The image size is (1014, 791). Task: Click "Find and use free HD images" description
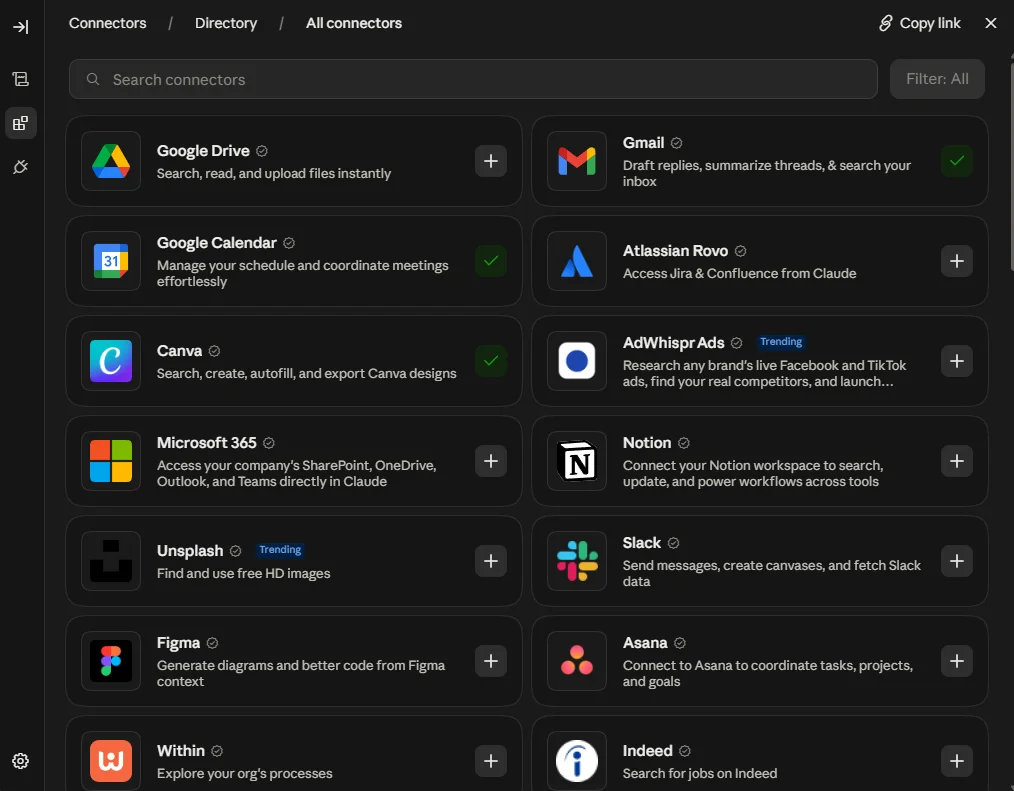click(x=243, y=573)
